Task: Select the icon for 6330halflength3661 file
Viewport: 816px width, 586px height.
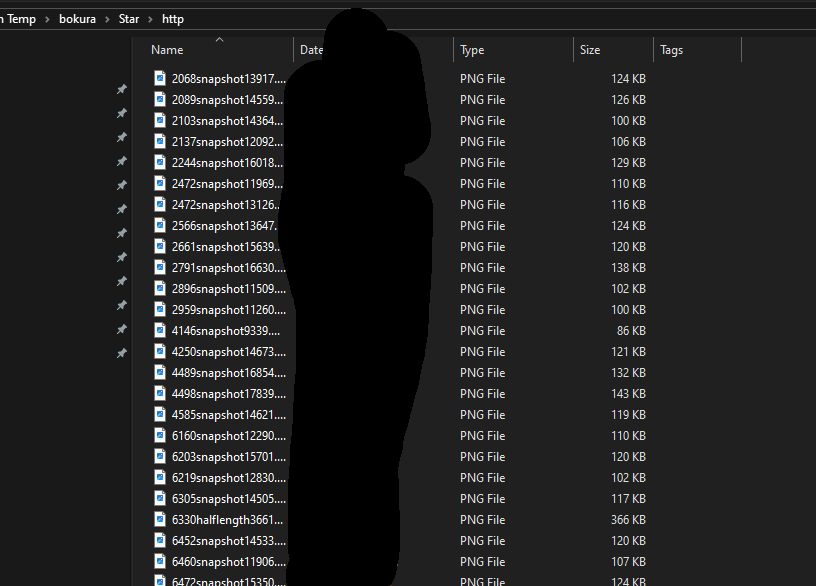Action: [x=160, y=519]
